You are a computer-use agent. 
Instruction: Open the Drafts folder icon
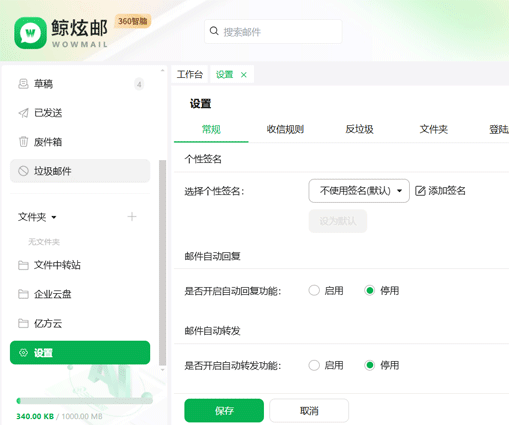[x=23, y=84]
